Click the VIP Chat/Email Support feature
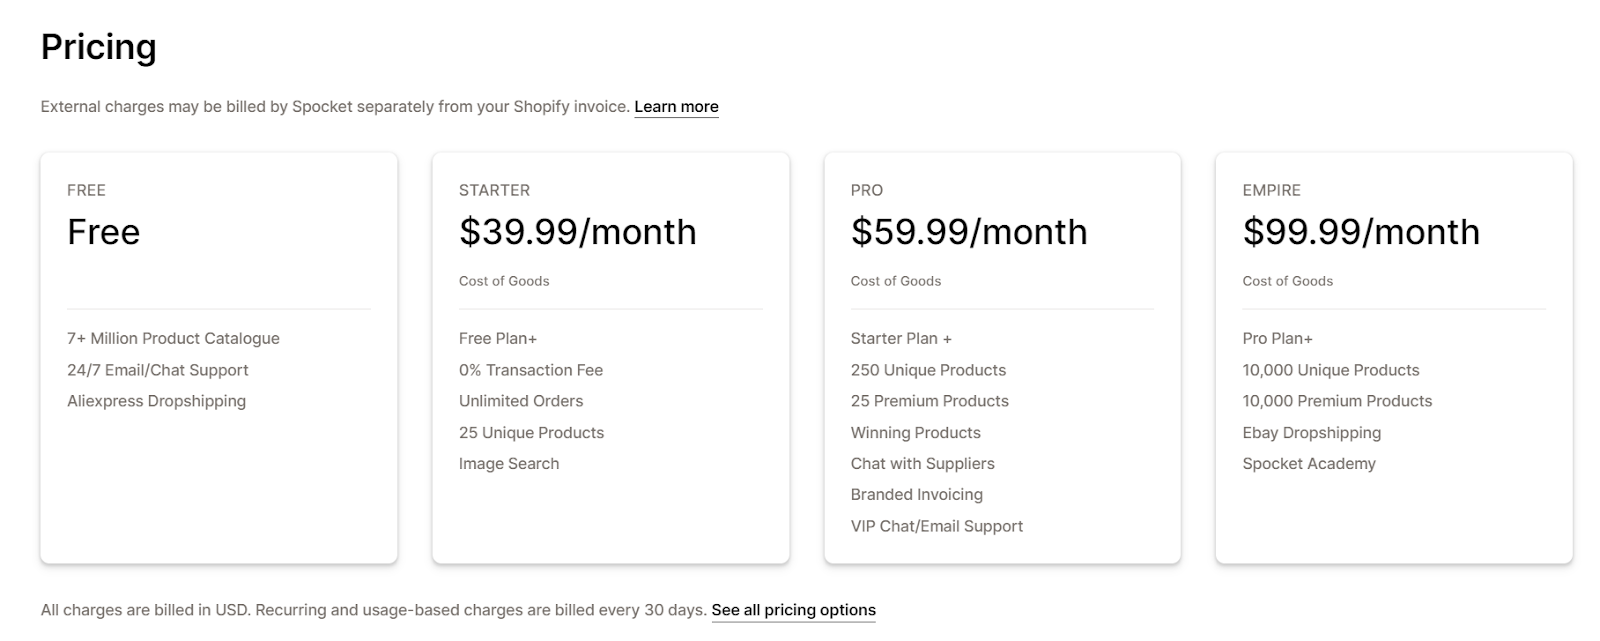Image resolution: width=1600 pixels, height=641 pixels. 936,526
